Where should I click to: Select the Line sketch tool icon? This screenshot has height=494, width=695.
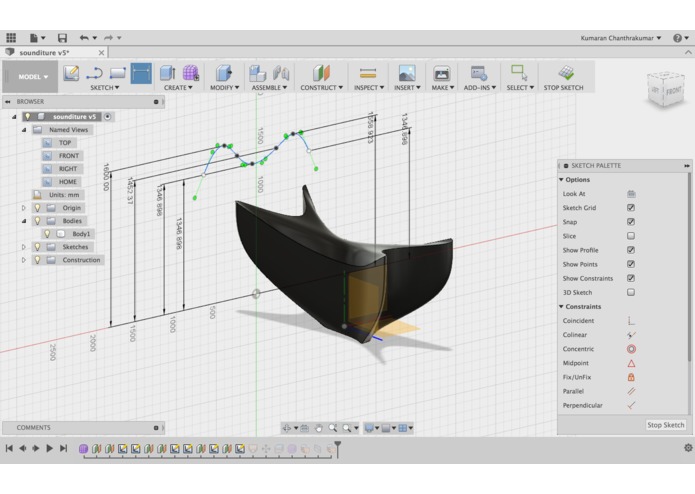[94, 73]
